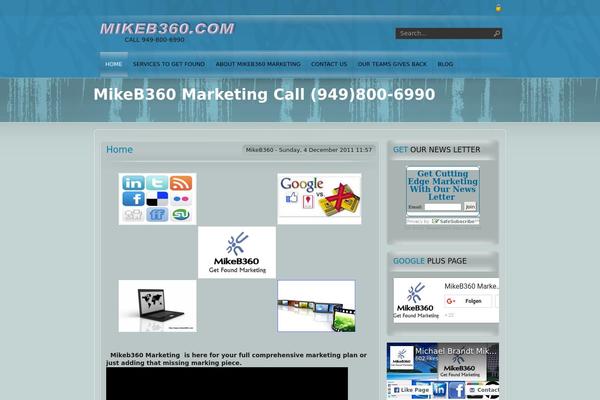
Task: Click the Like Page button
Action: coord(411,390)
